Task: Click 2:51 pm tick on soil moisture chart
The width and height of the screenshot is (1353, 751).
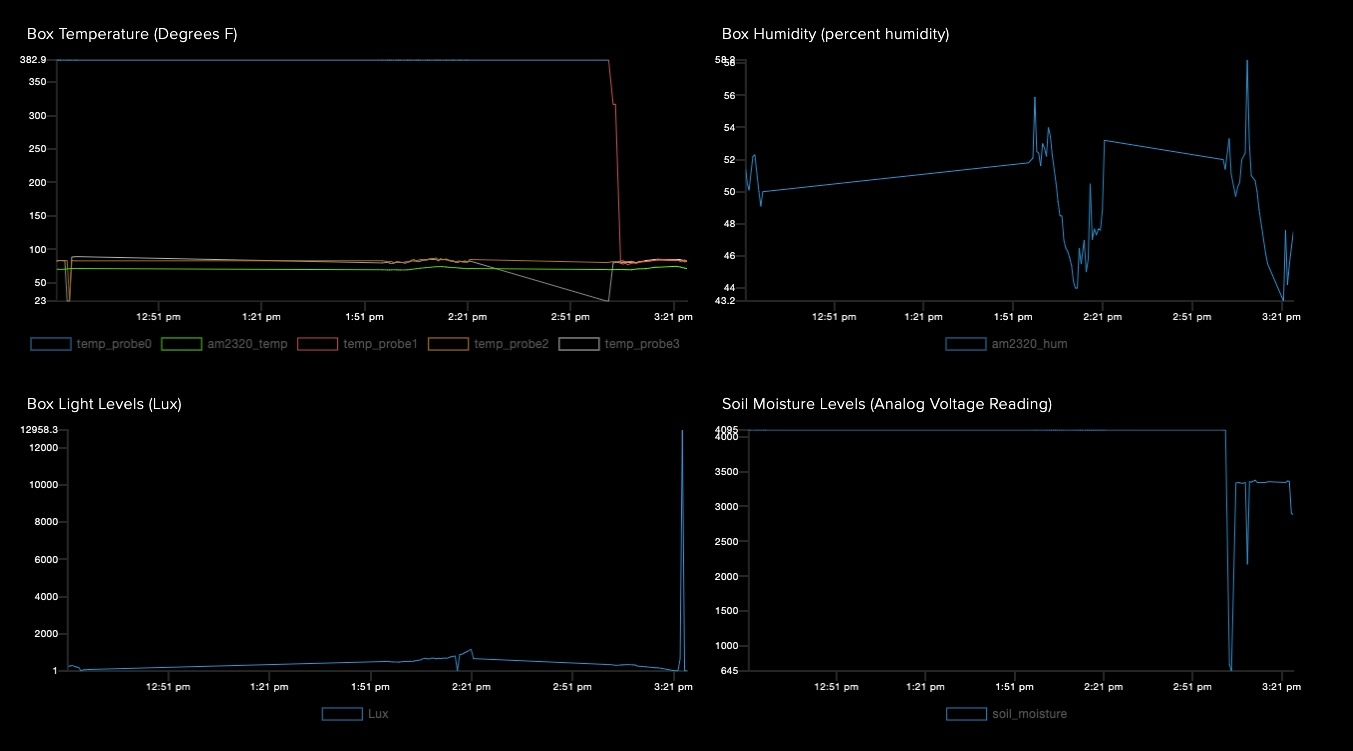Action: tap(1194, 686)
